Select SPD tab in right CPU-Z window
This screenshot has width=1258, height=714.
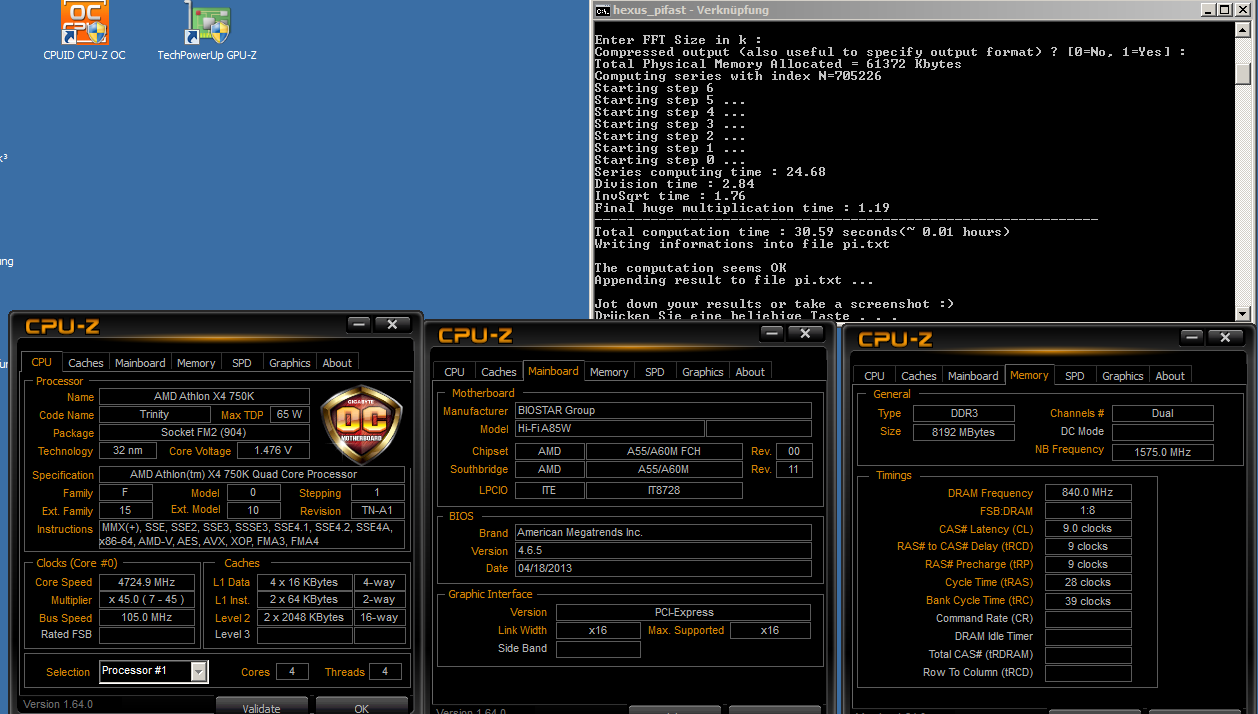tap(1075, 376)
